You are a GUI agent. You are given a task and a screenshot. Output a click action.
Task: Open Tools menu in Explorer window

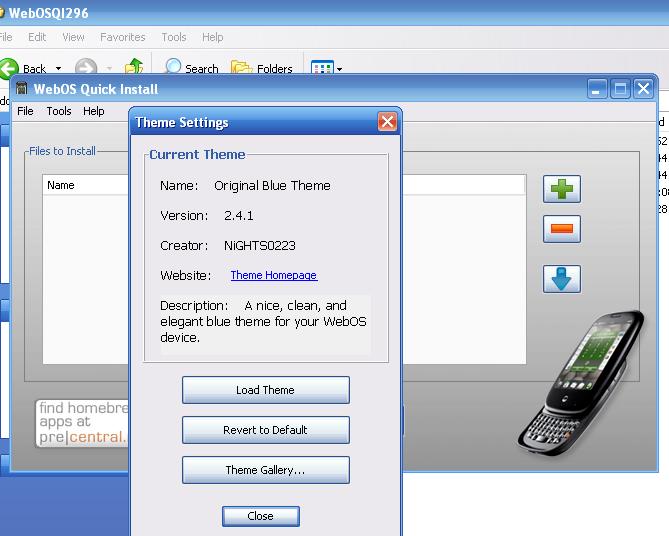pyautogui.click(x=174, y=37)
